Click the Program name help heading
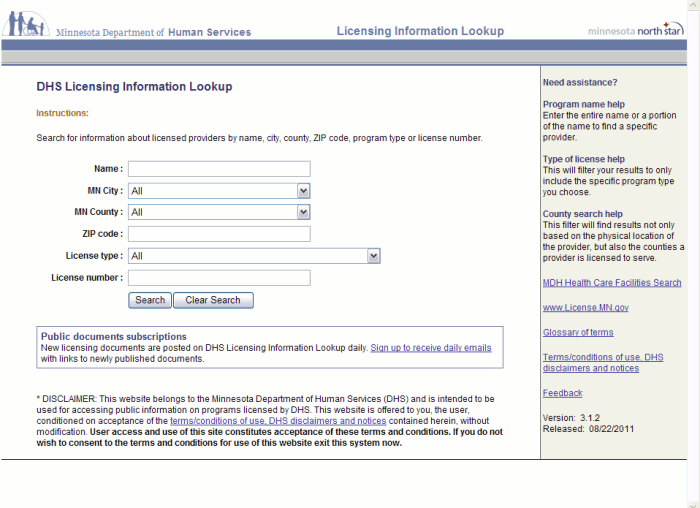 tap(584, 104)
